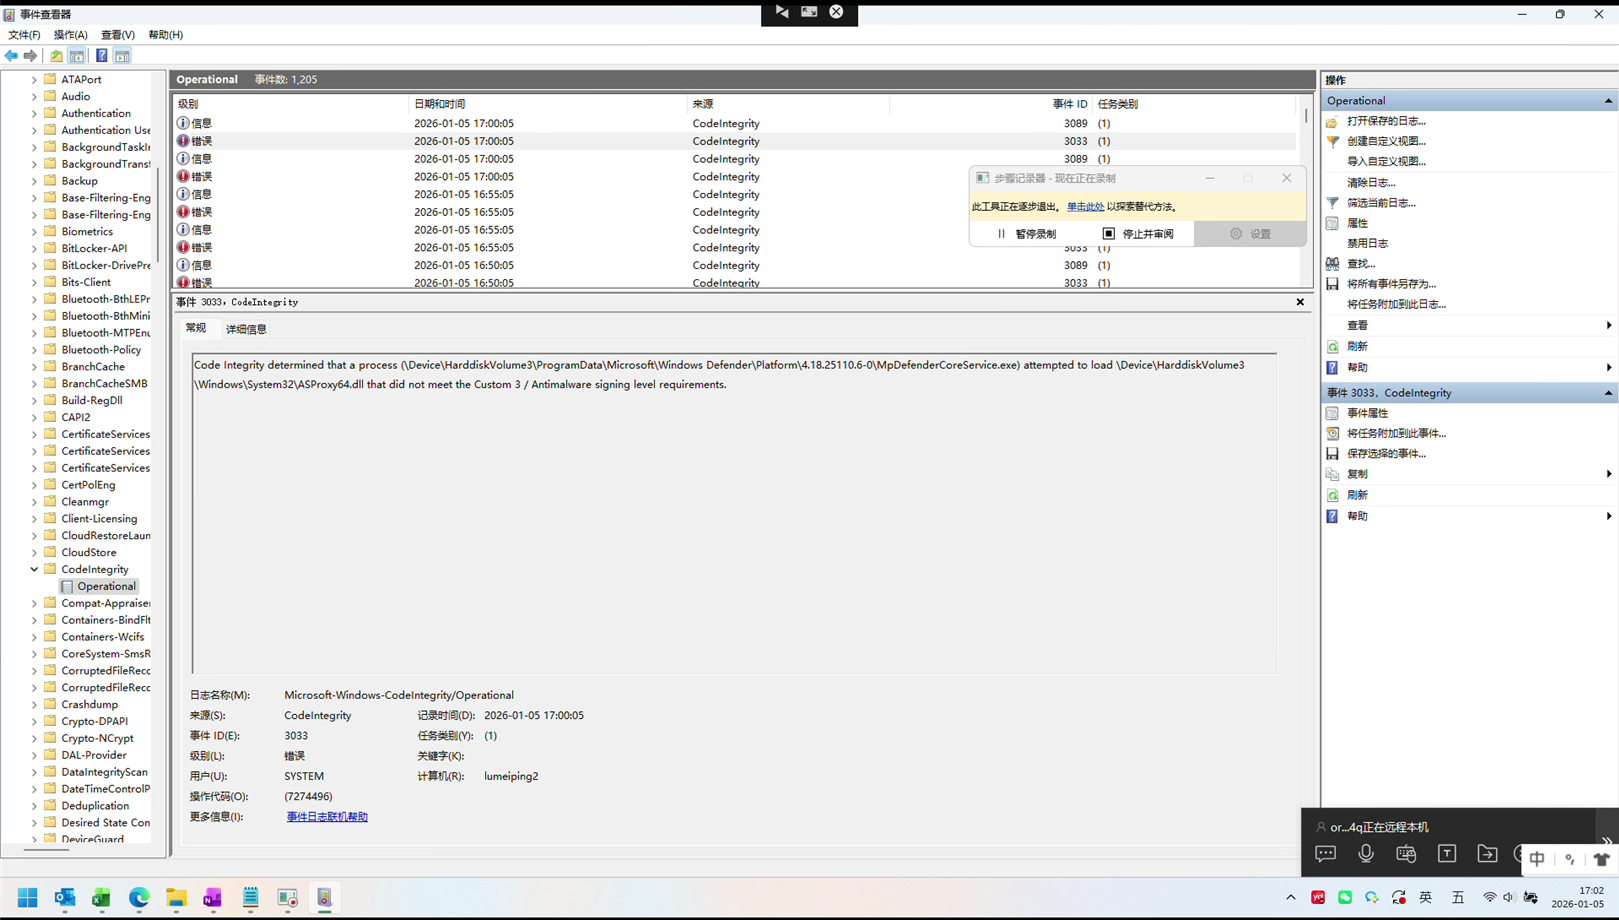Screen dimensions: 1619x920
Task: Click 查找 binoculars action
Action: (1360, 264)
